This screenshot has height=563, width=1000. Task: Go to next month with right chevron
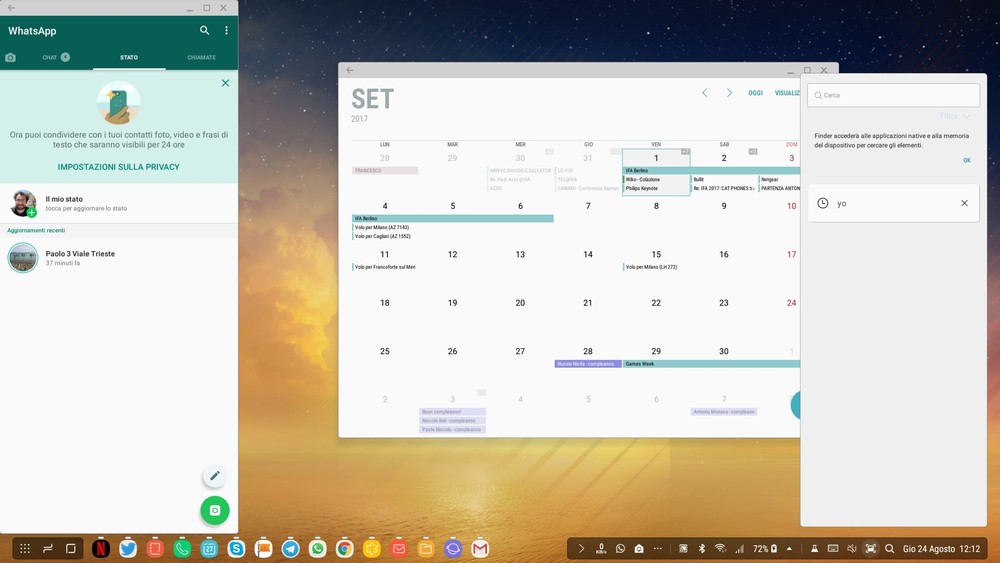[729, 93]
